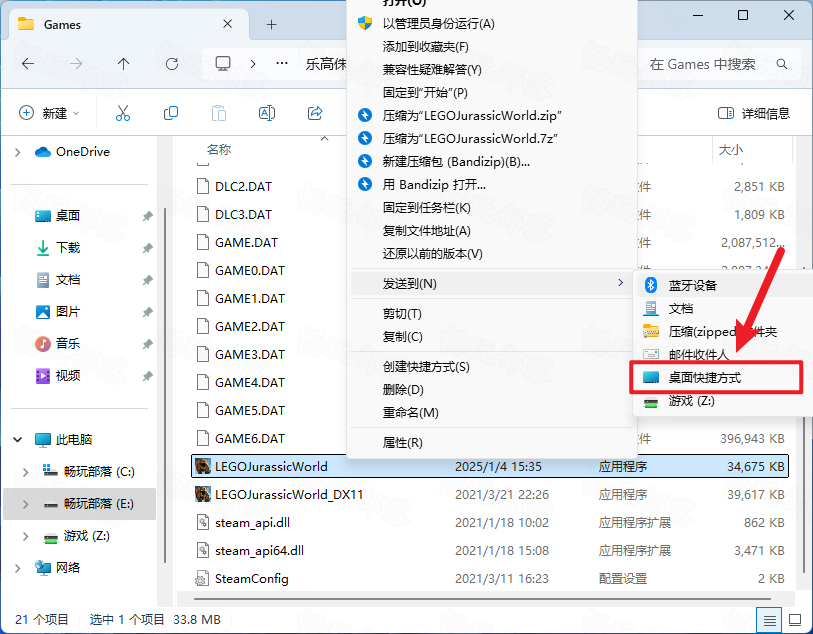
Task: Click the pin icon next to 视频
Action: [148, 376]
